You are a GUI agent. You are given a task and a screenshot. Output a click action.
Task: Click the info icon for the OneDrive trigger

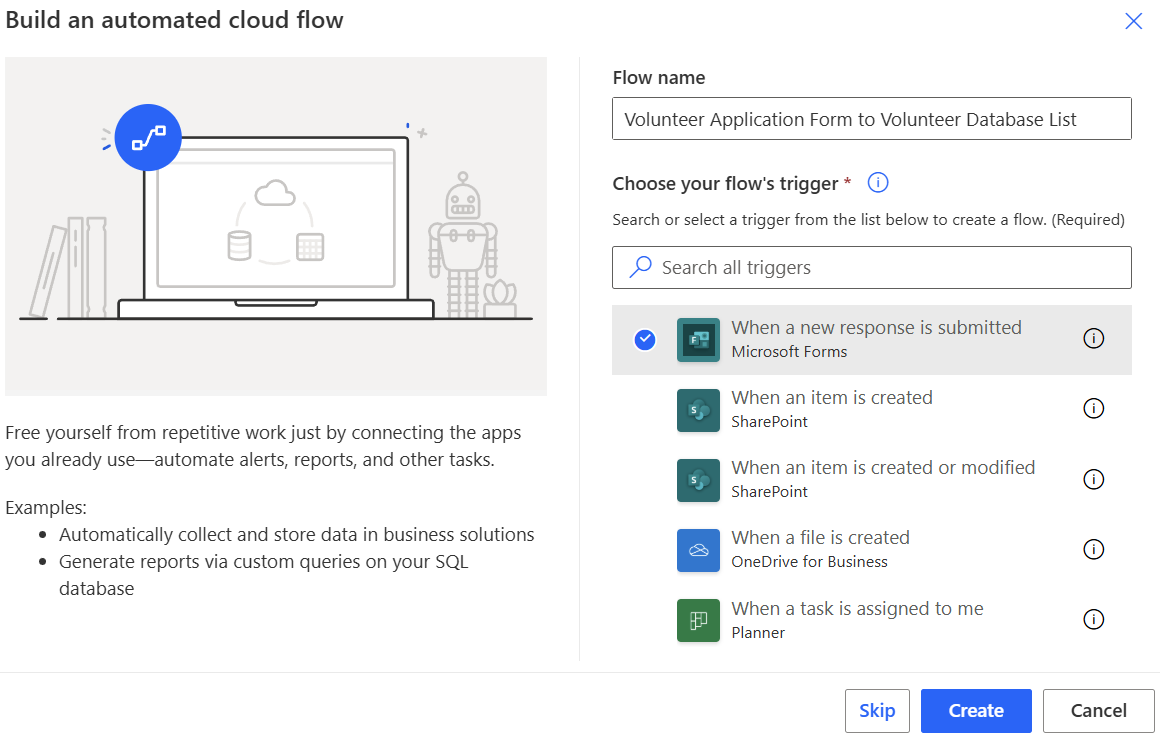coord(1093,549)
